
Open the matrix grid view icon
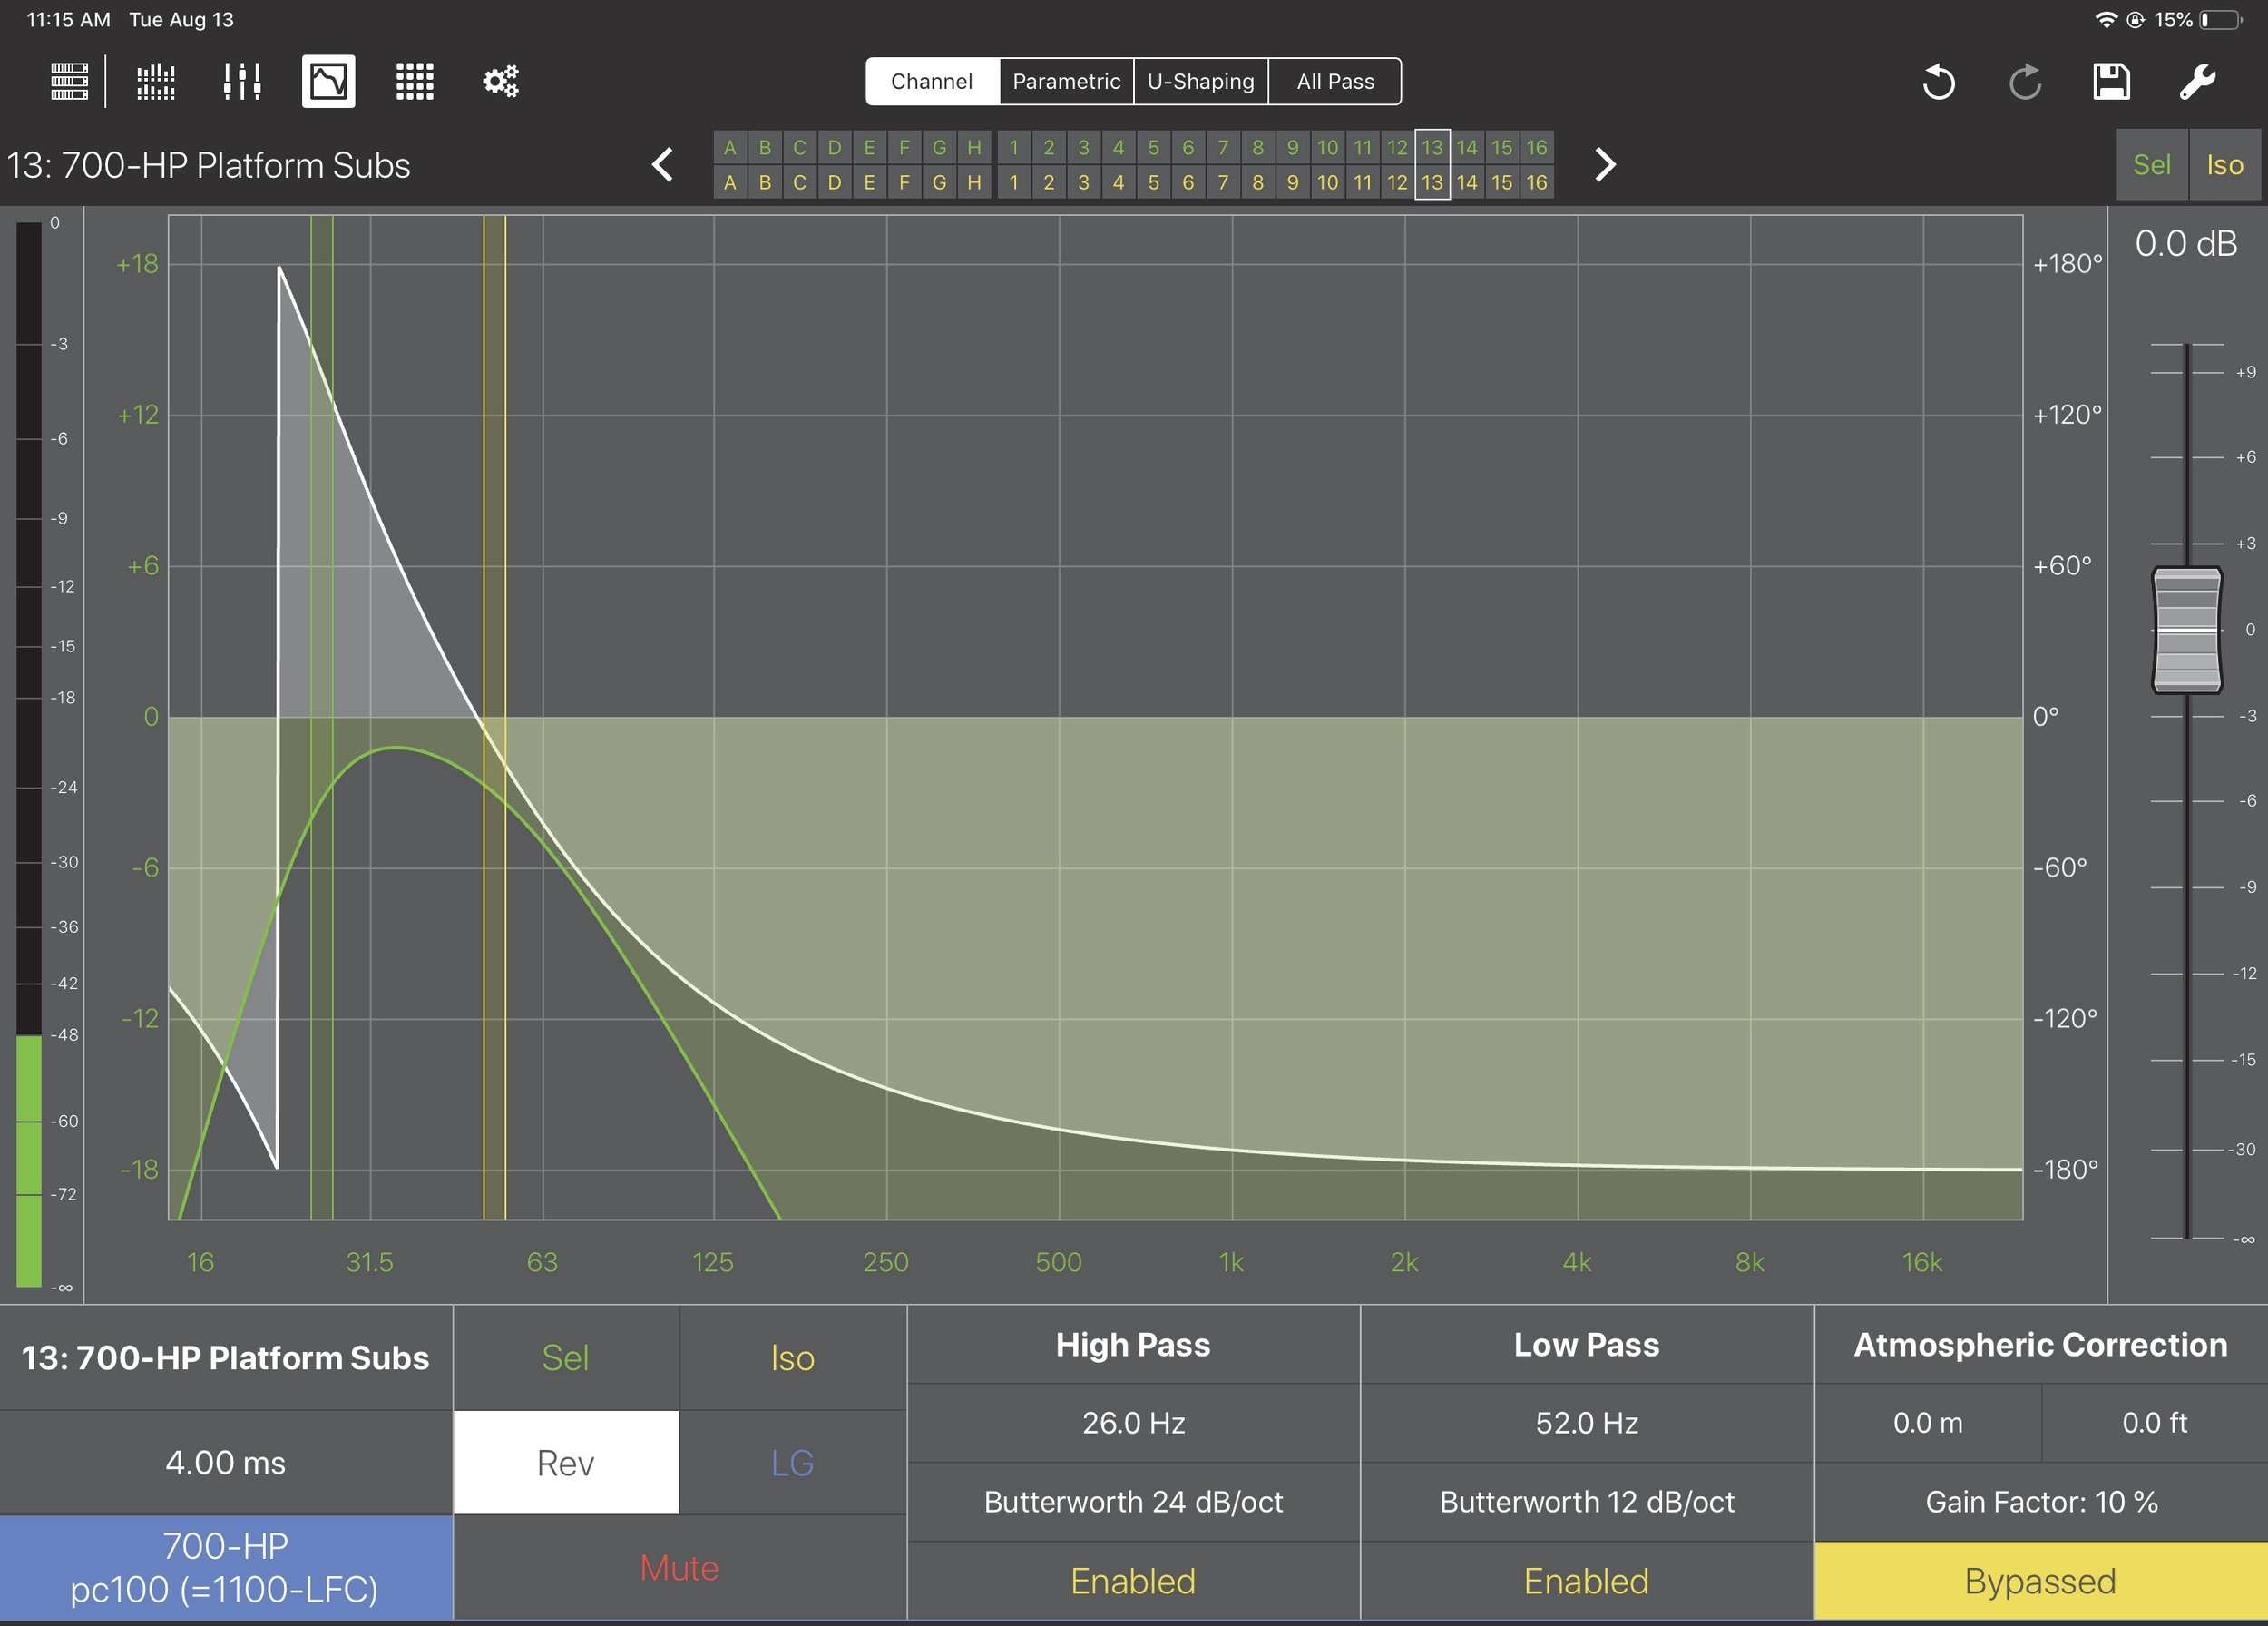tap(414, 81)
